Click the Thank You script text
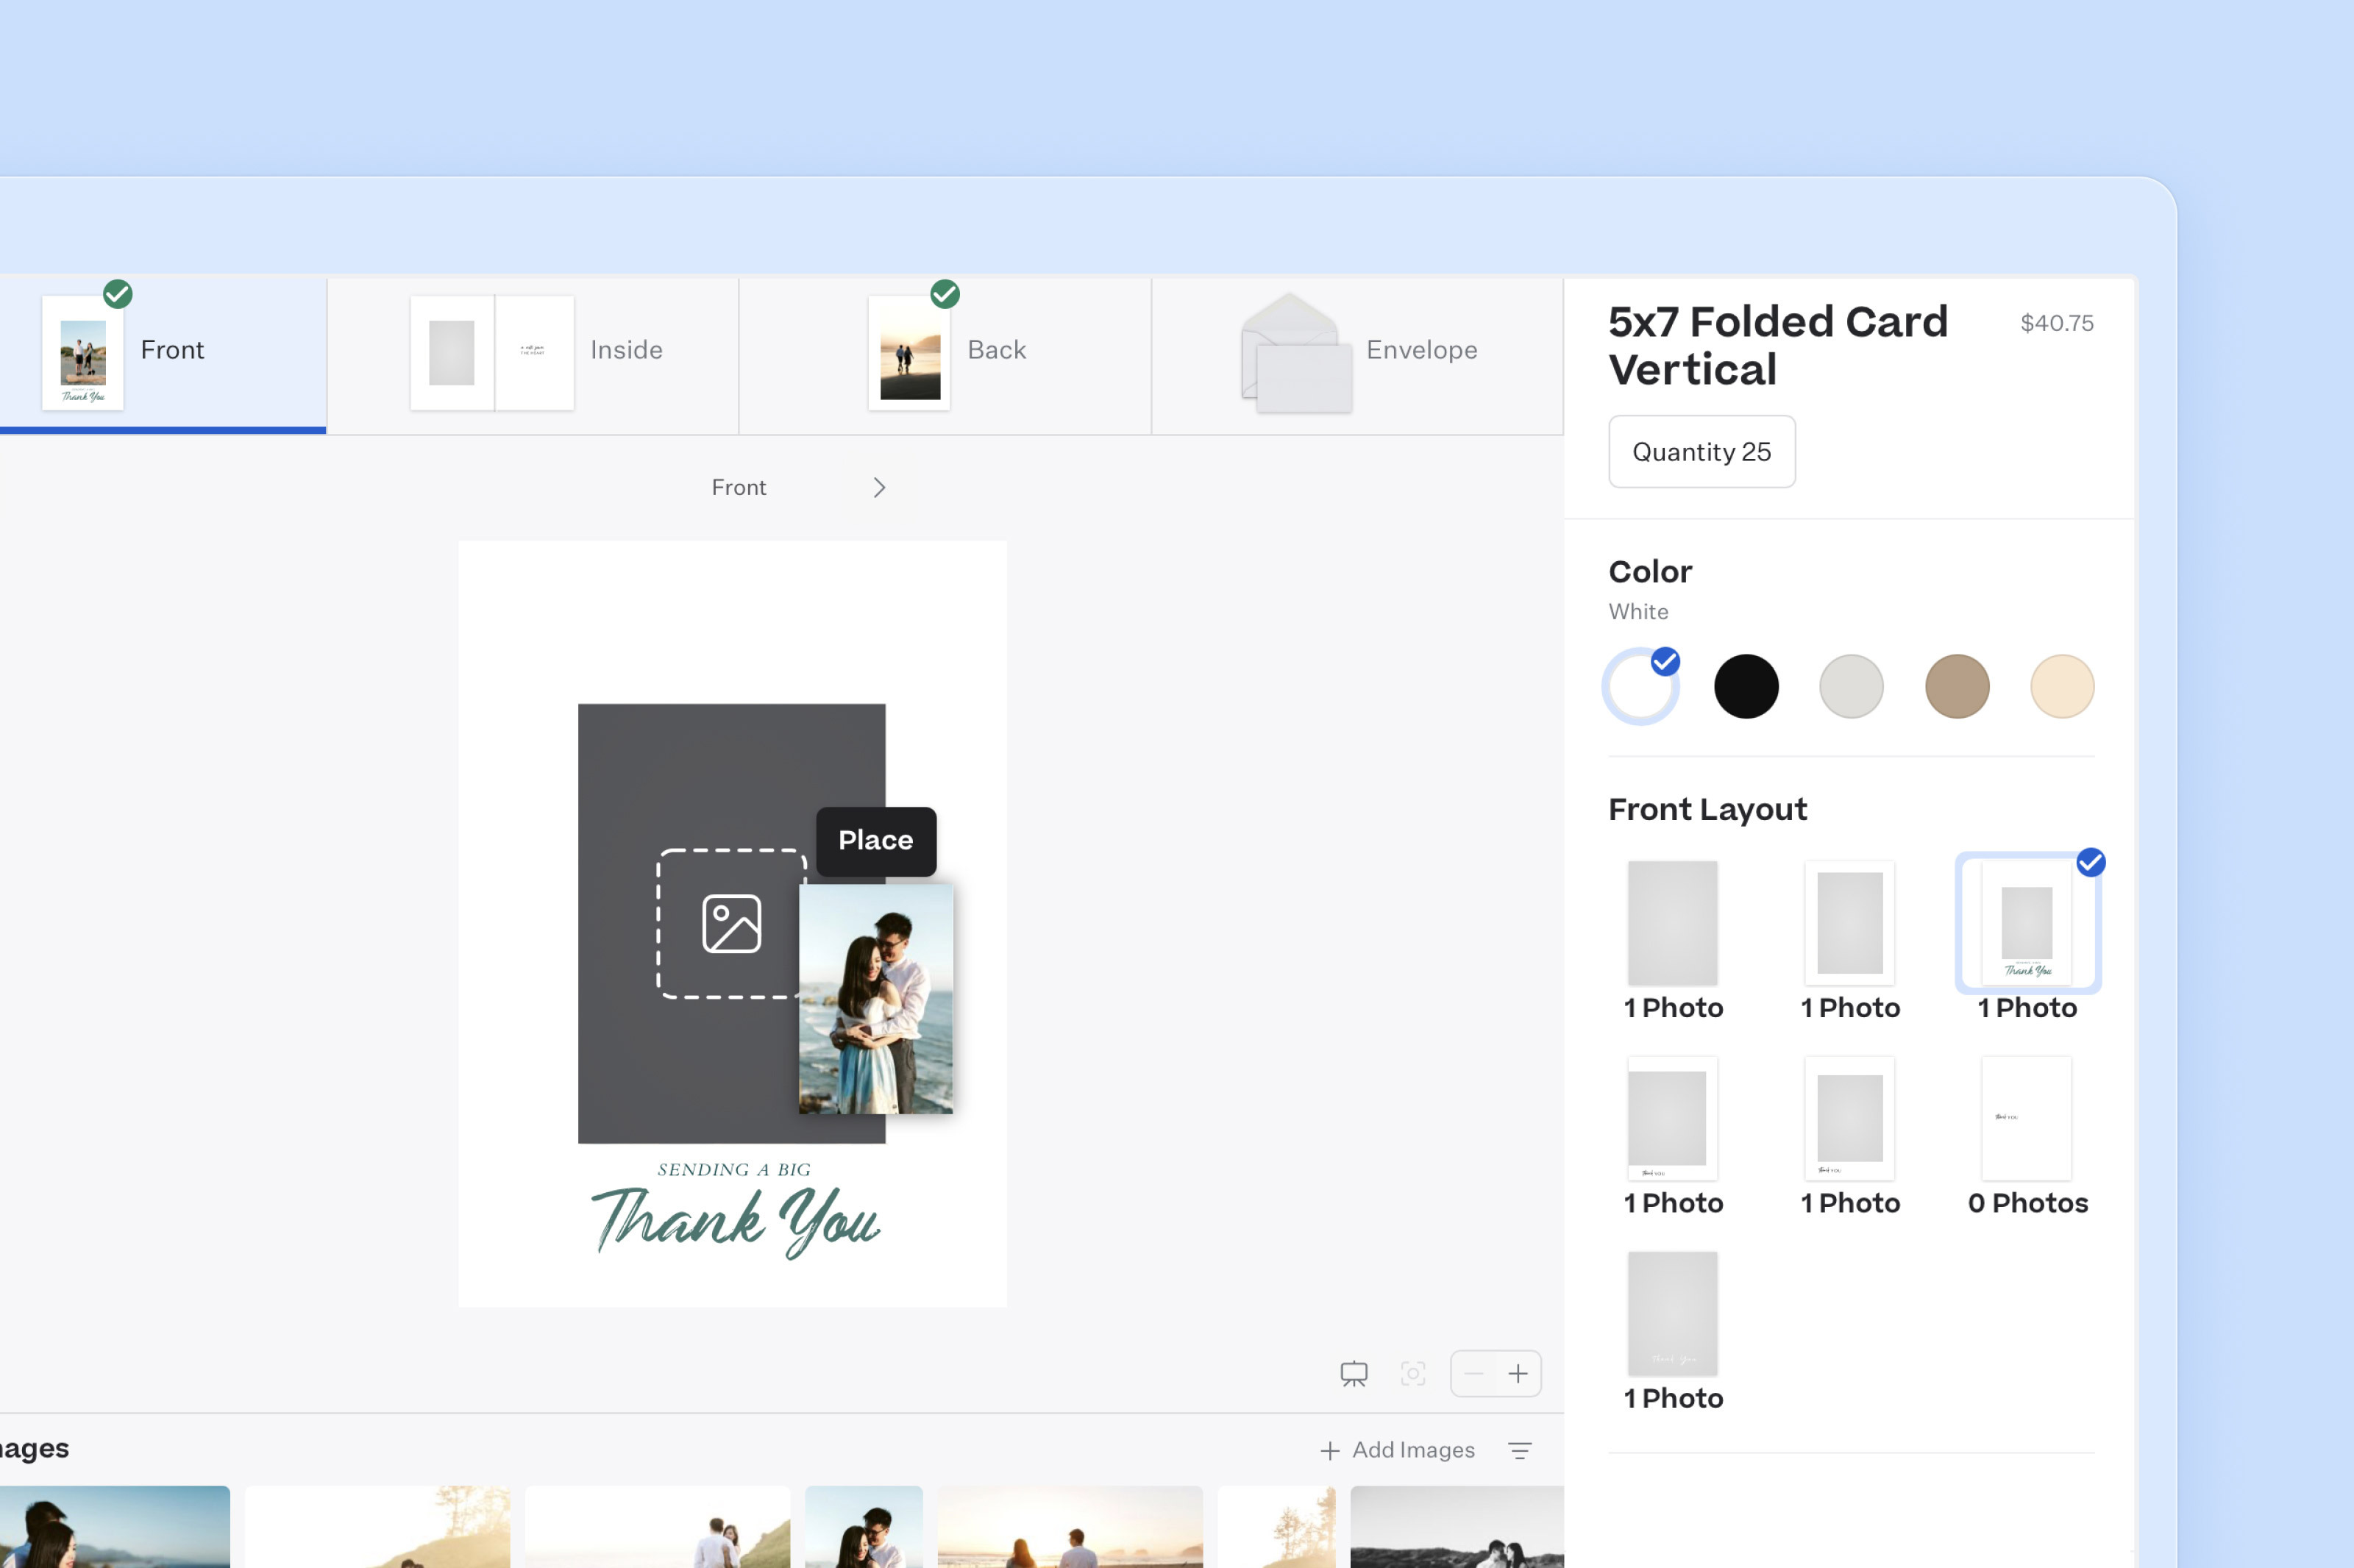 (735, 1222)
